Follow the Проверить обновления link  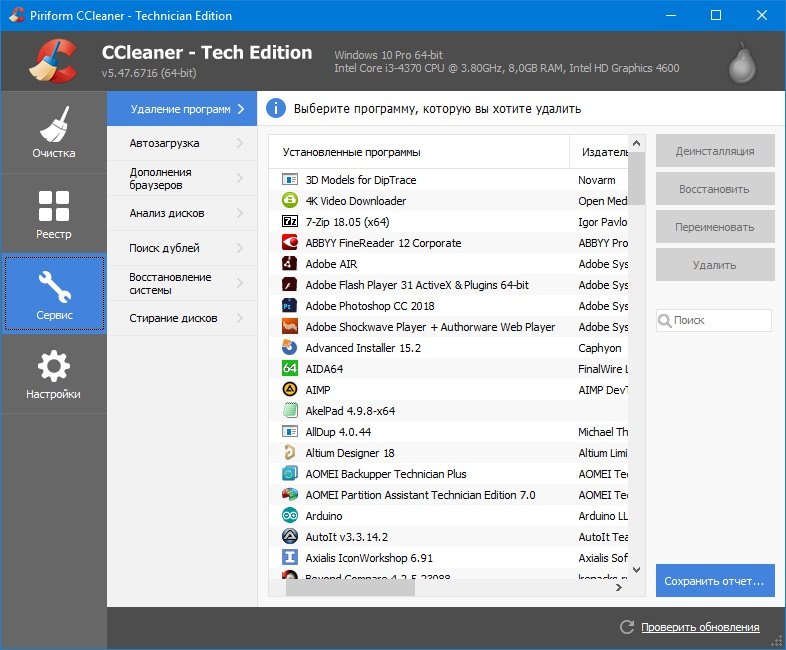coord(700,627)
